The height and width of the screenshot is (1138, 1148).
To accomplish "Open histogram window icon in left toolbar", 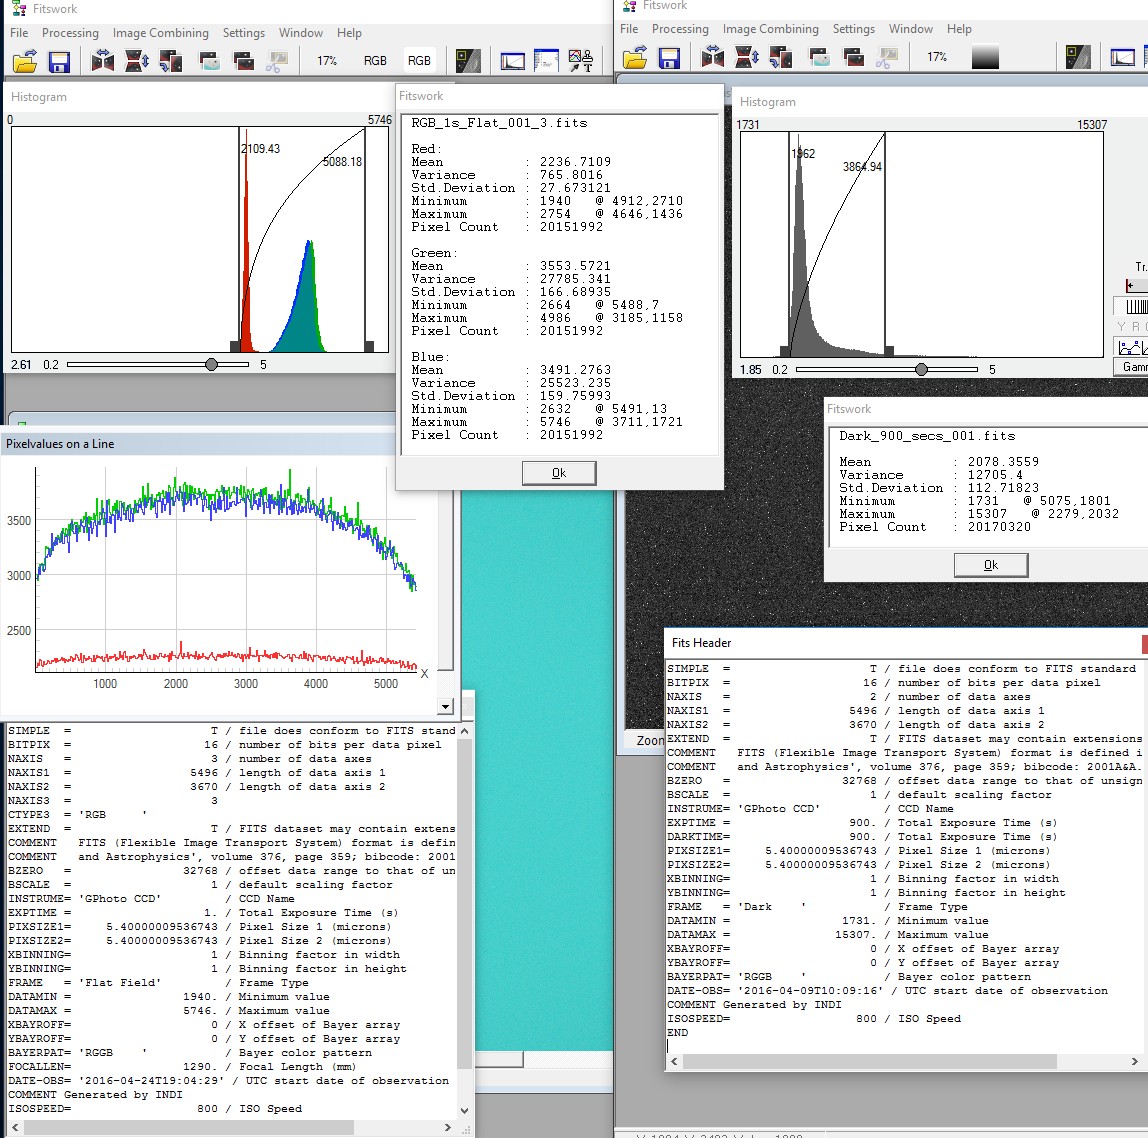I will click(x=512, y=61).
